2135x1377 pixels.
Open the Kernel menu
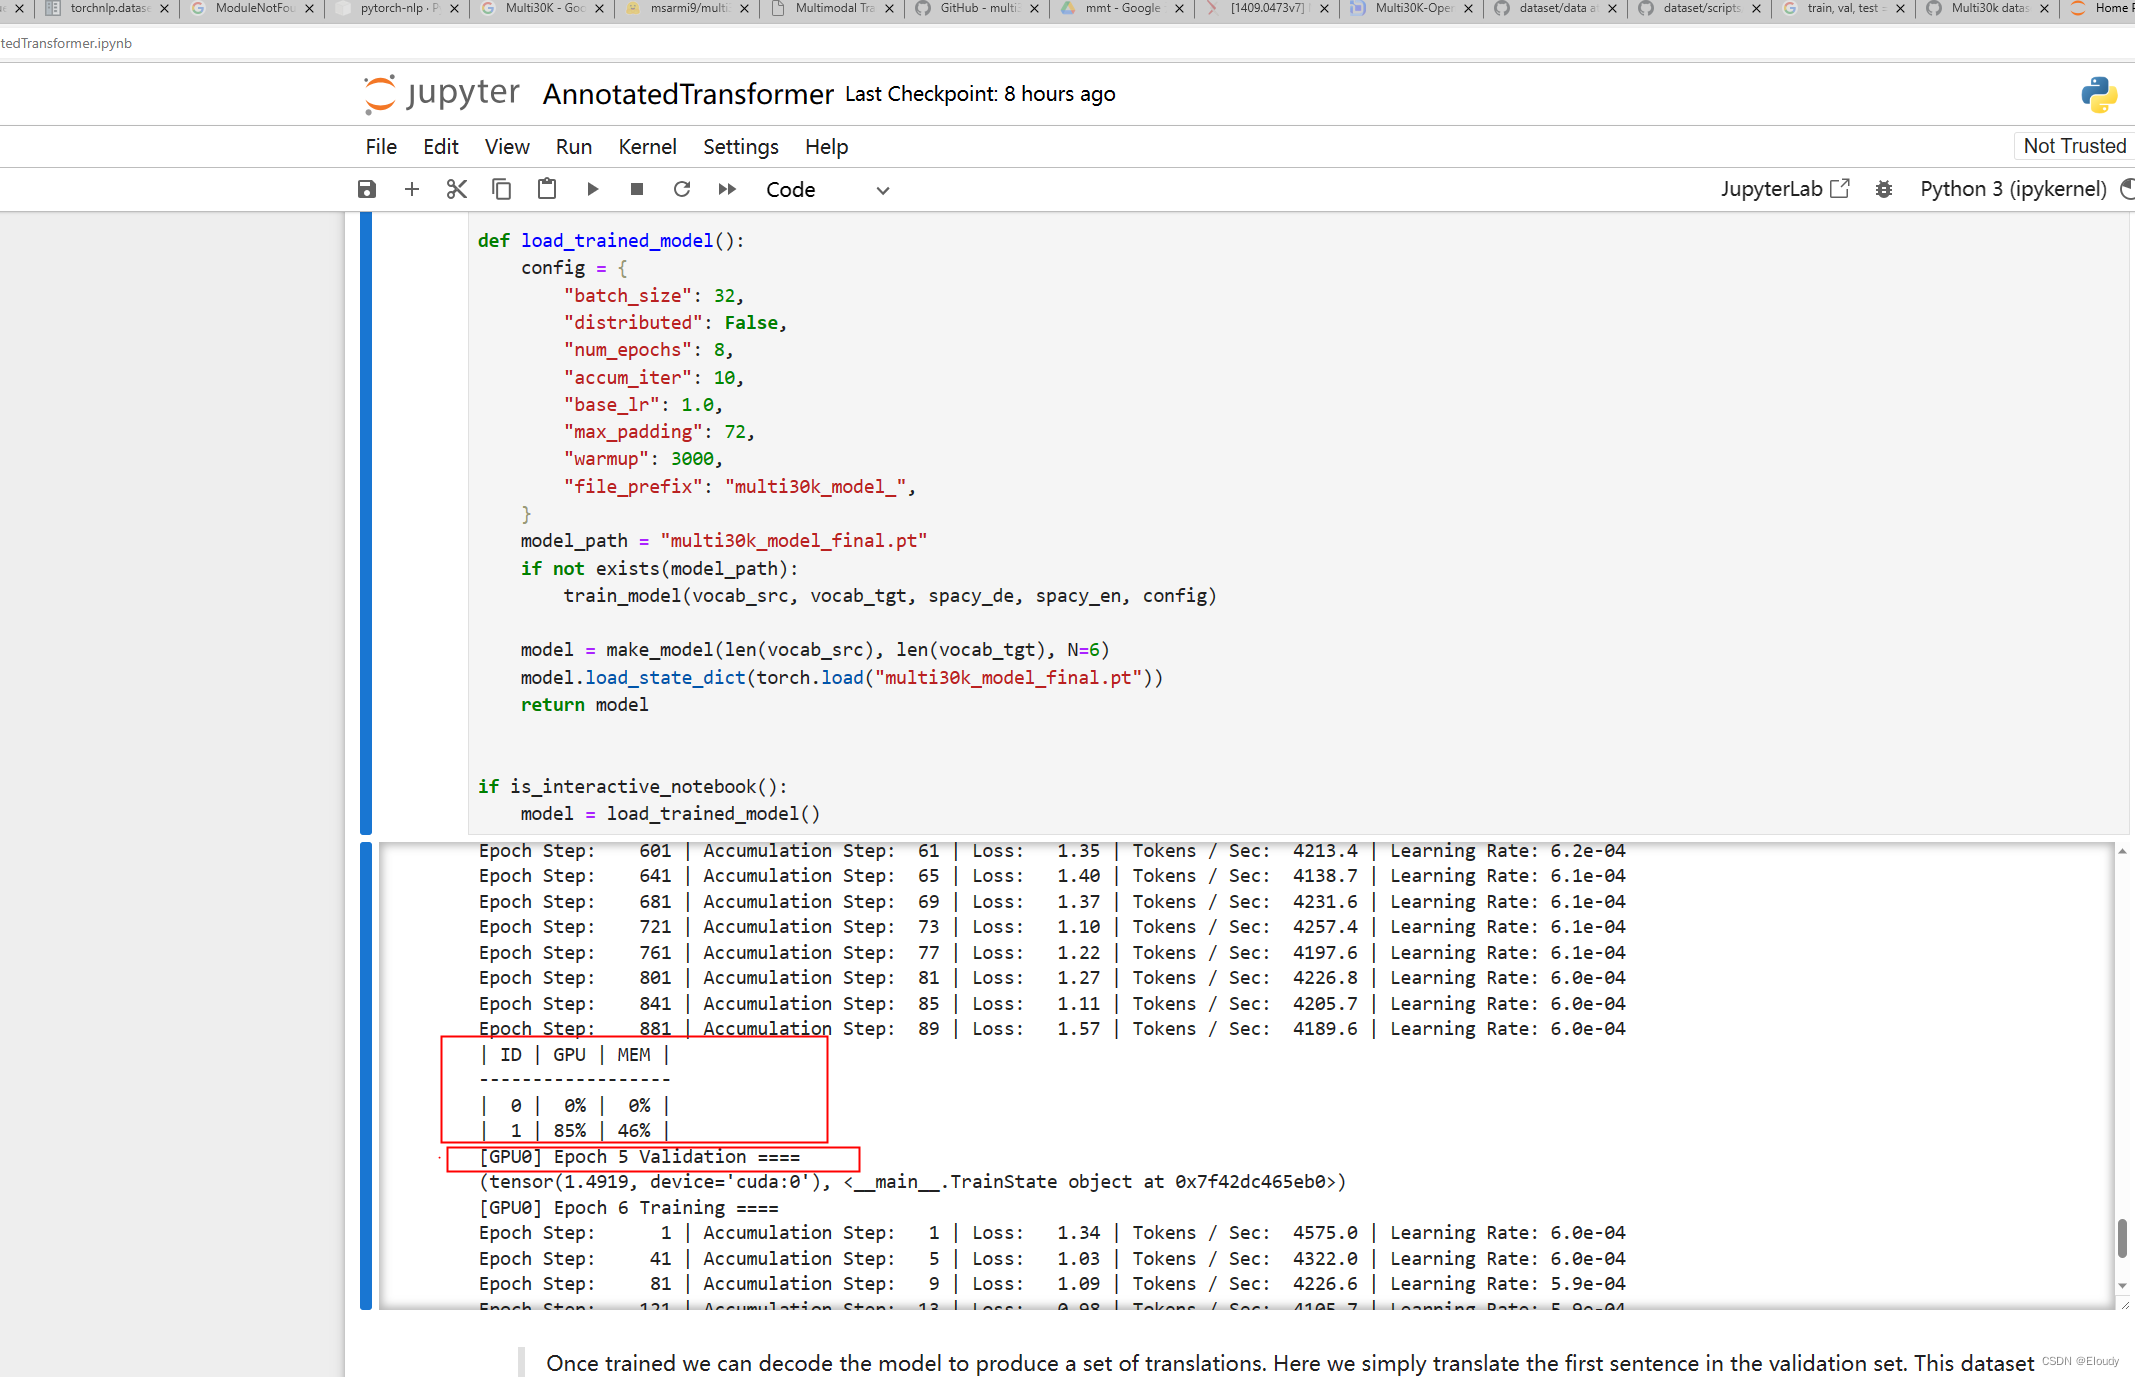click(647, 147)
